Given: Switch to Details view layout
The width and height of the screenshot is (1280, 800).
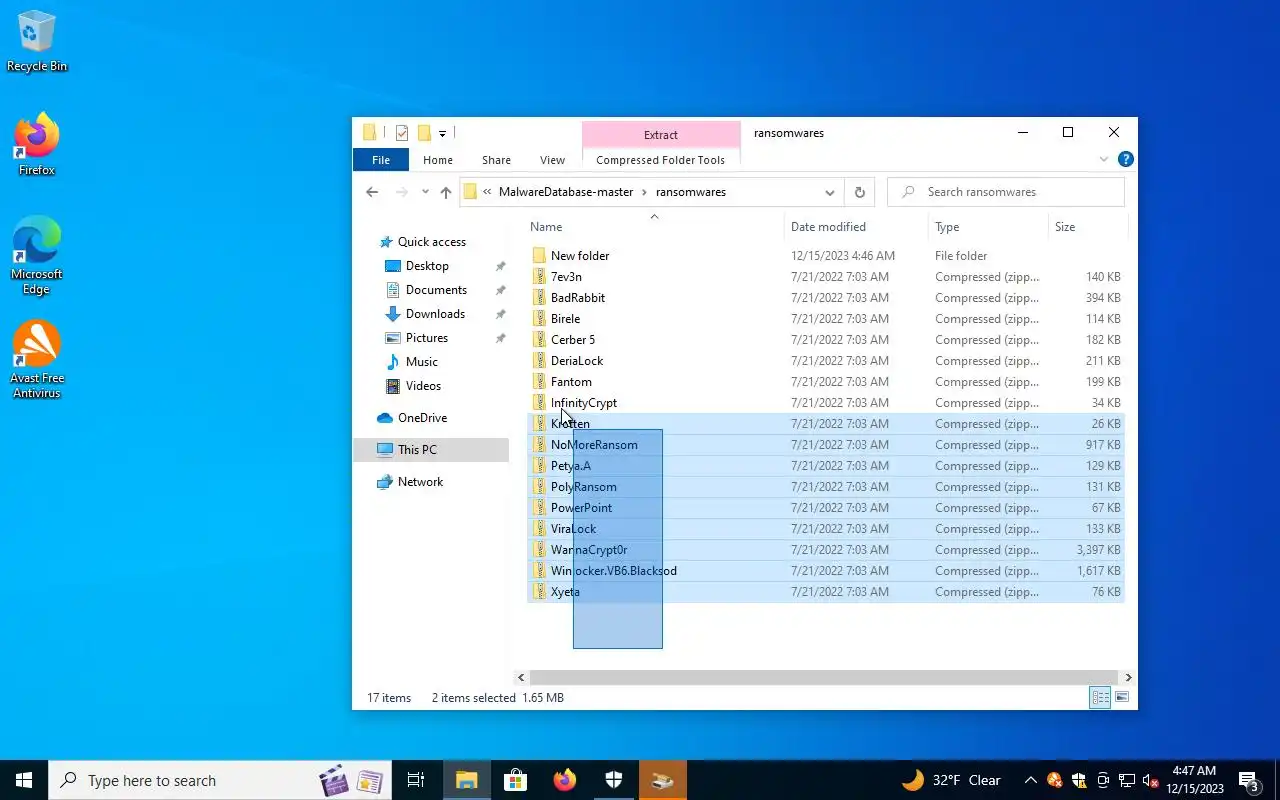Looking at the screenshot, I should (x=1100, y=698).
